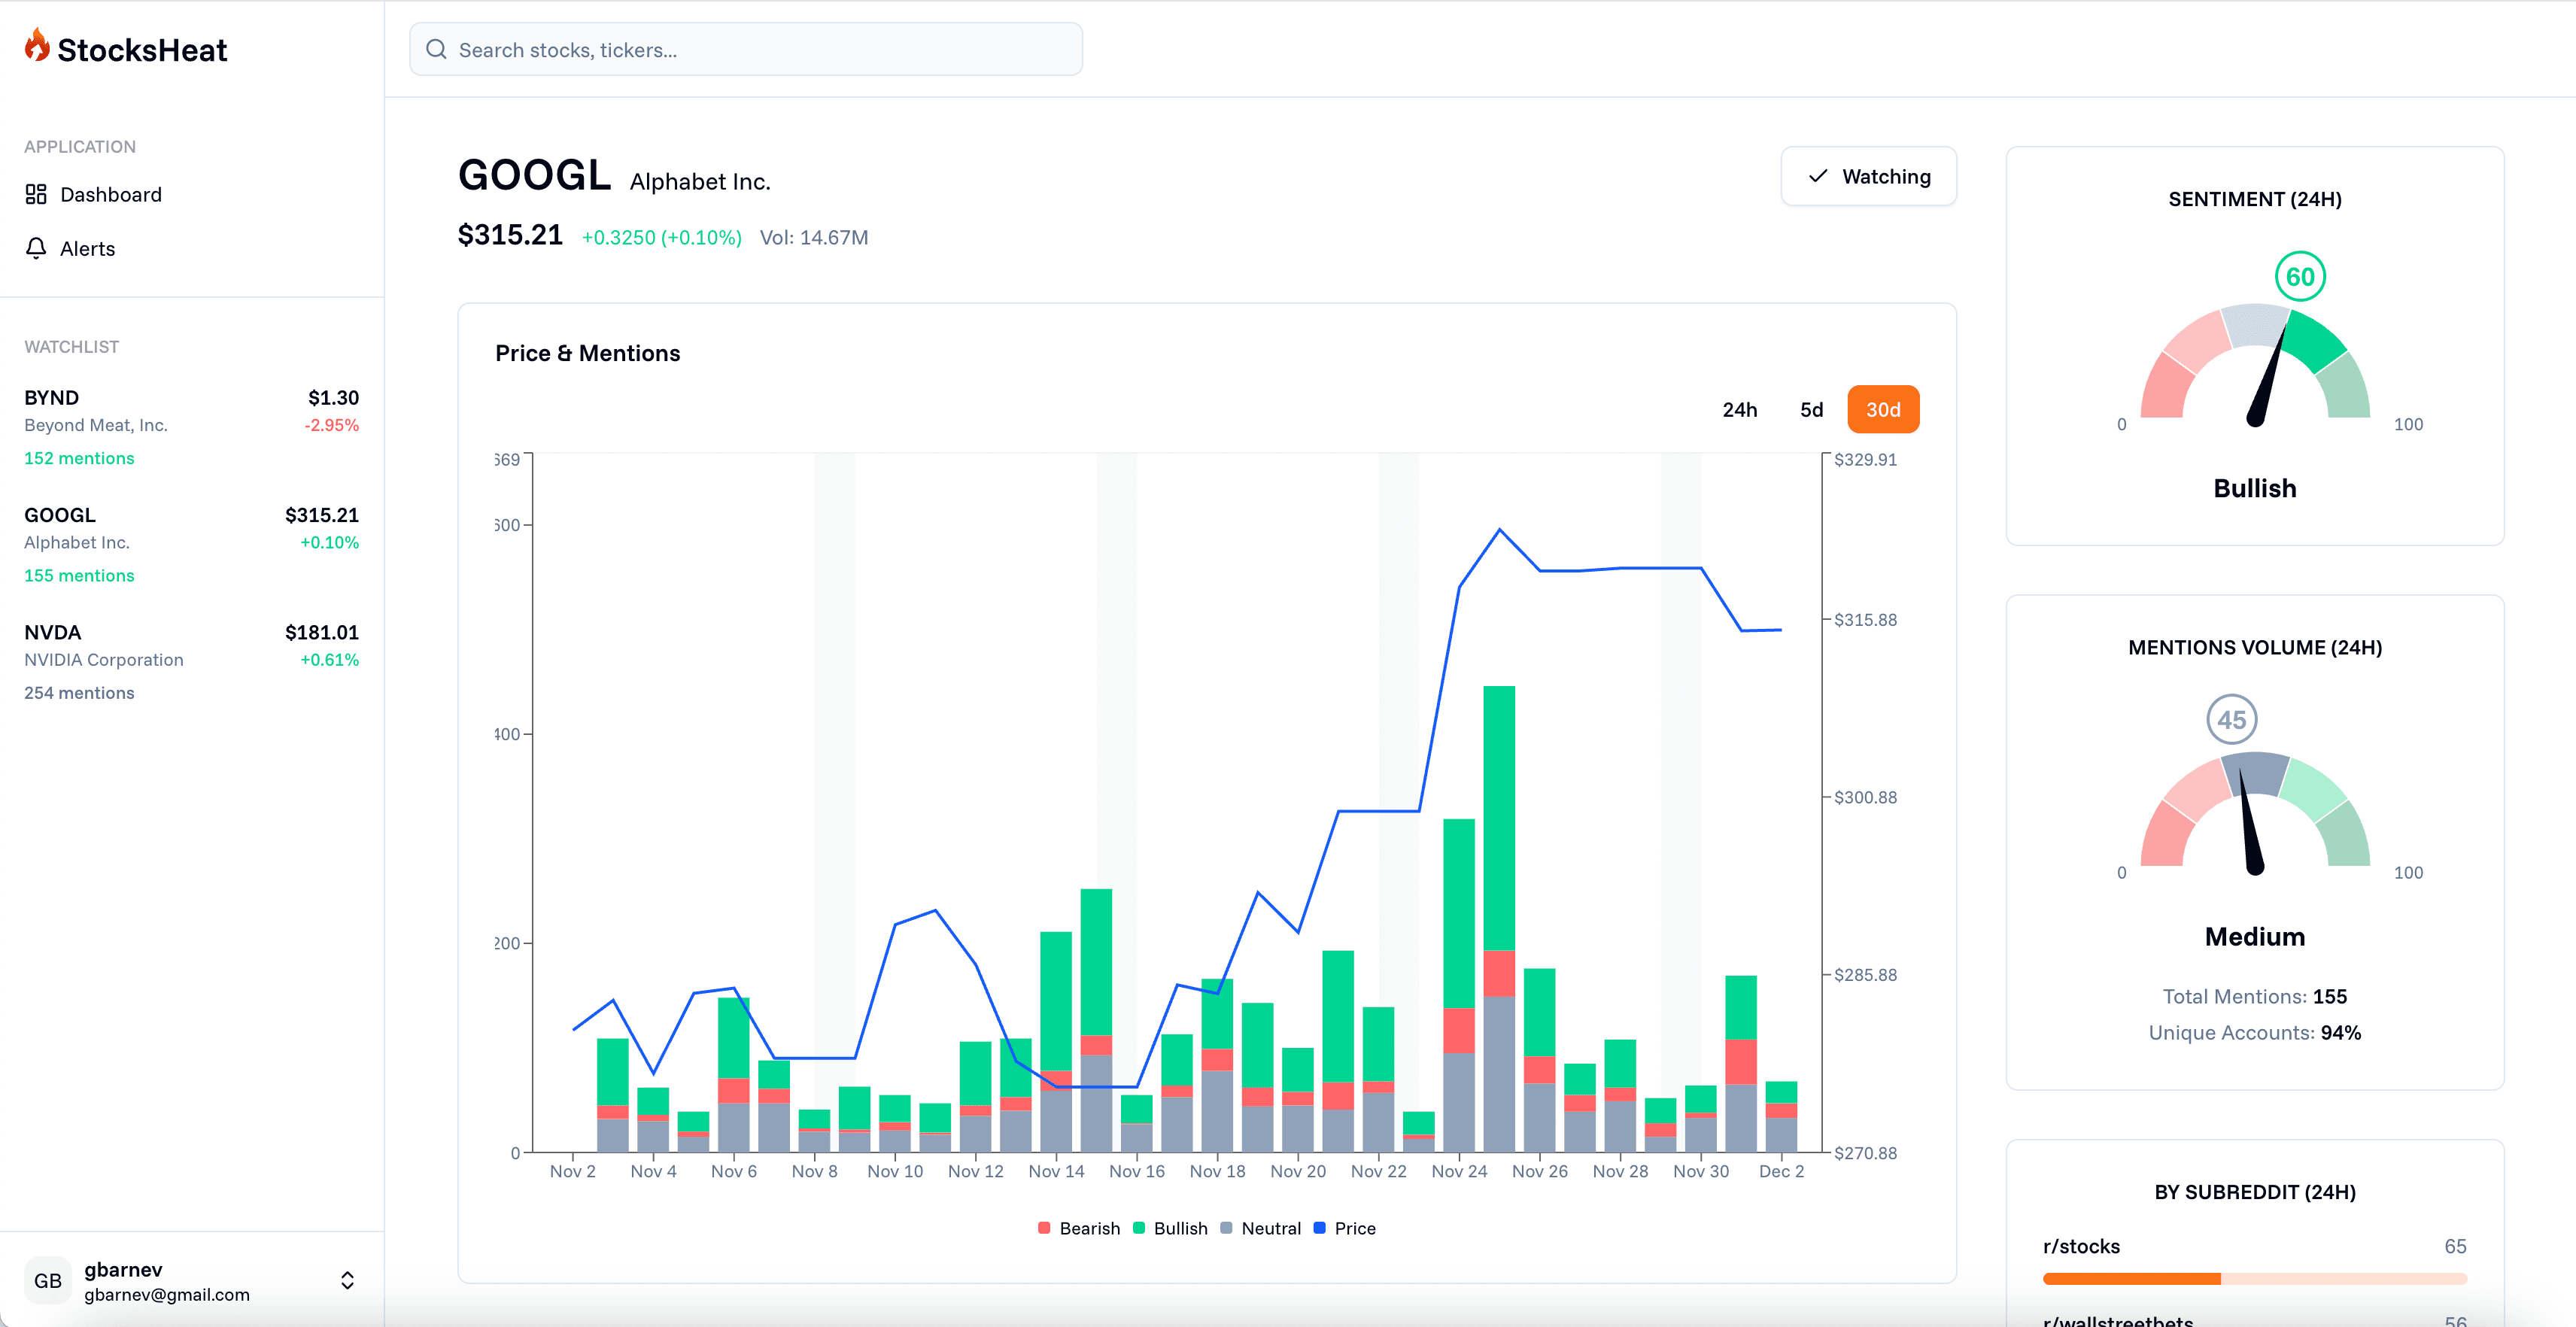Open the Dashboard panel icon
The width and height of the screenshot is (2576, 1327).
[x=36, y=194]
